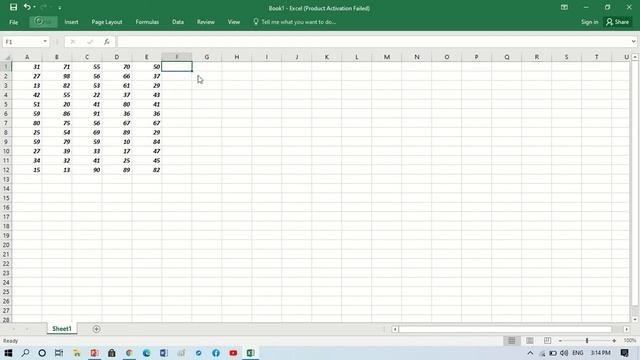Screen dimensions: 640x360
Task: Open YouTube from the taskbar
Action: (233, 353)
